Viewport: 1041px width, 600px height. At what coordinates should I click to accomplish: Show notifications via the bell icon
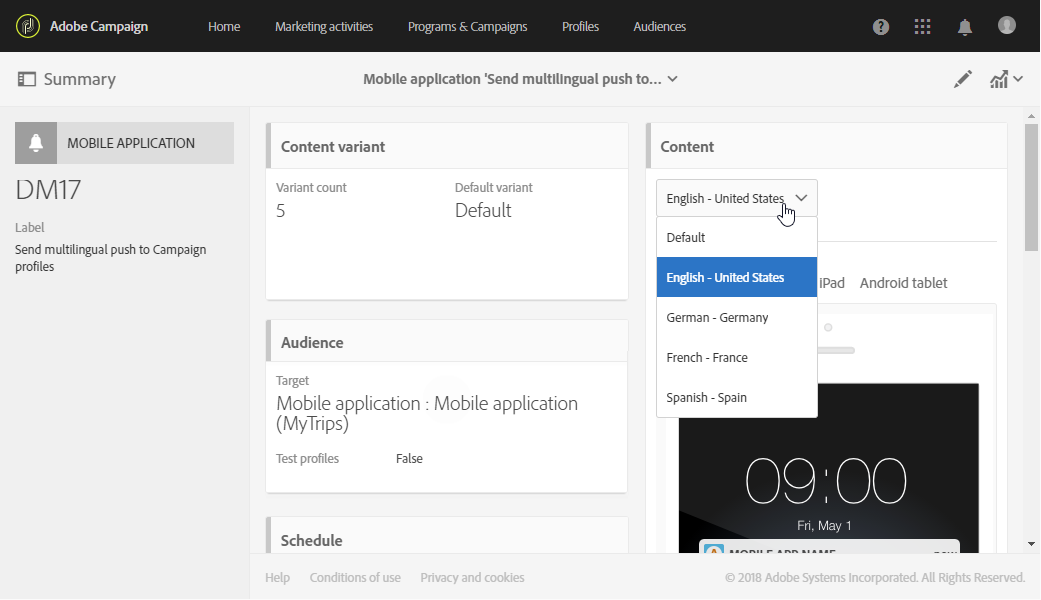pos(965,27)
